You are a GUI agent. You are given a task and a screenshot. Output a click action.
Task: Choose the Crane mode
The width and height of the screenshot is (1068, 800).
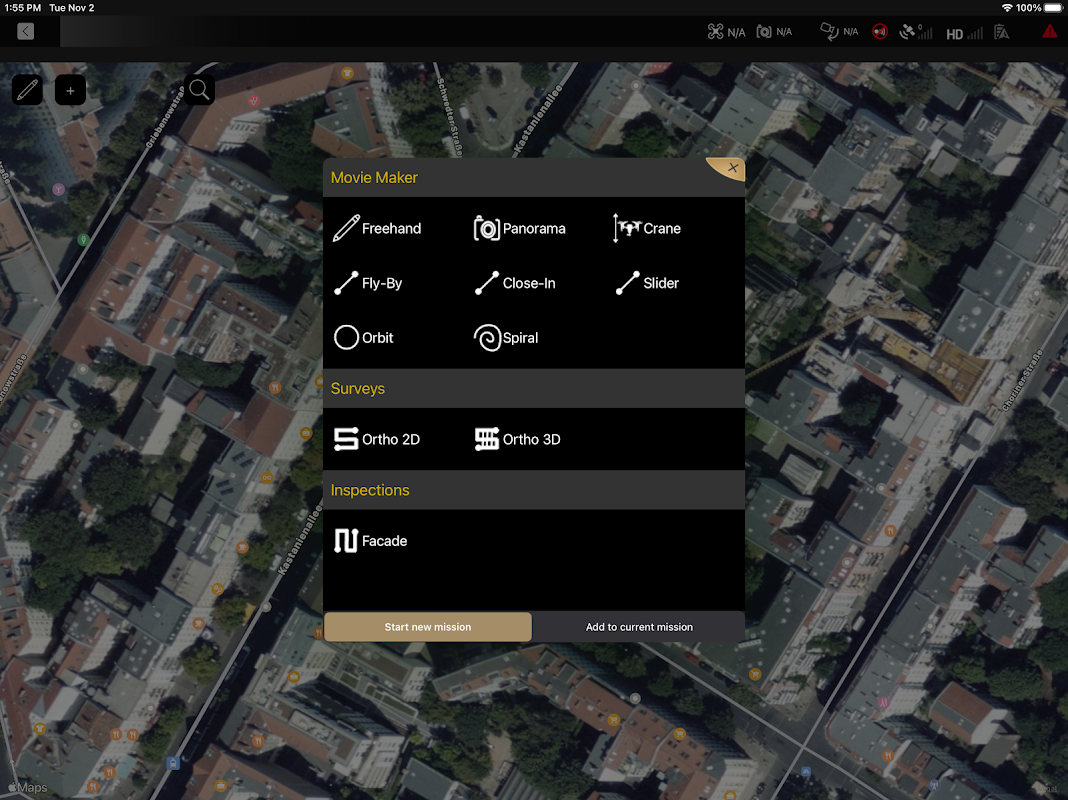tap(647, 228)
